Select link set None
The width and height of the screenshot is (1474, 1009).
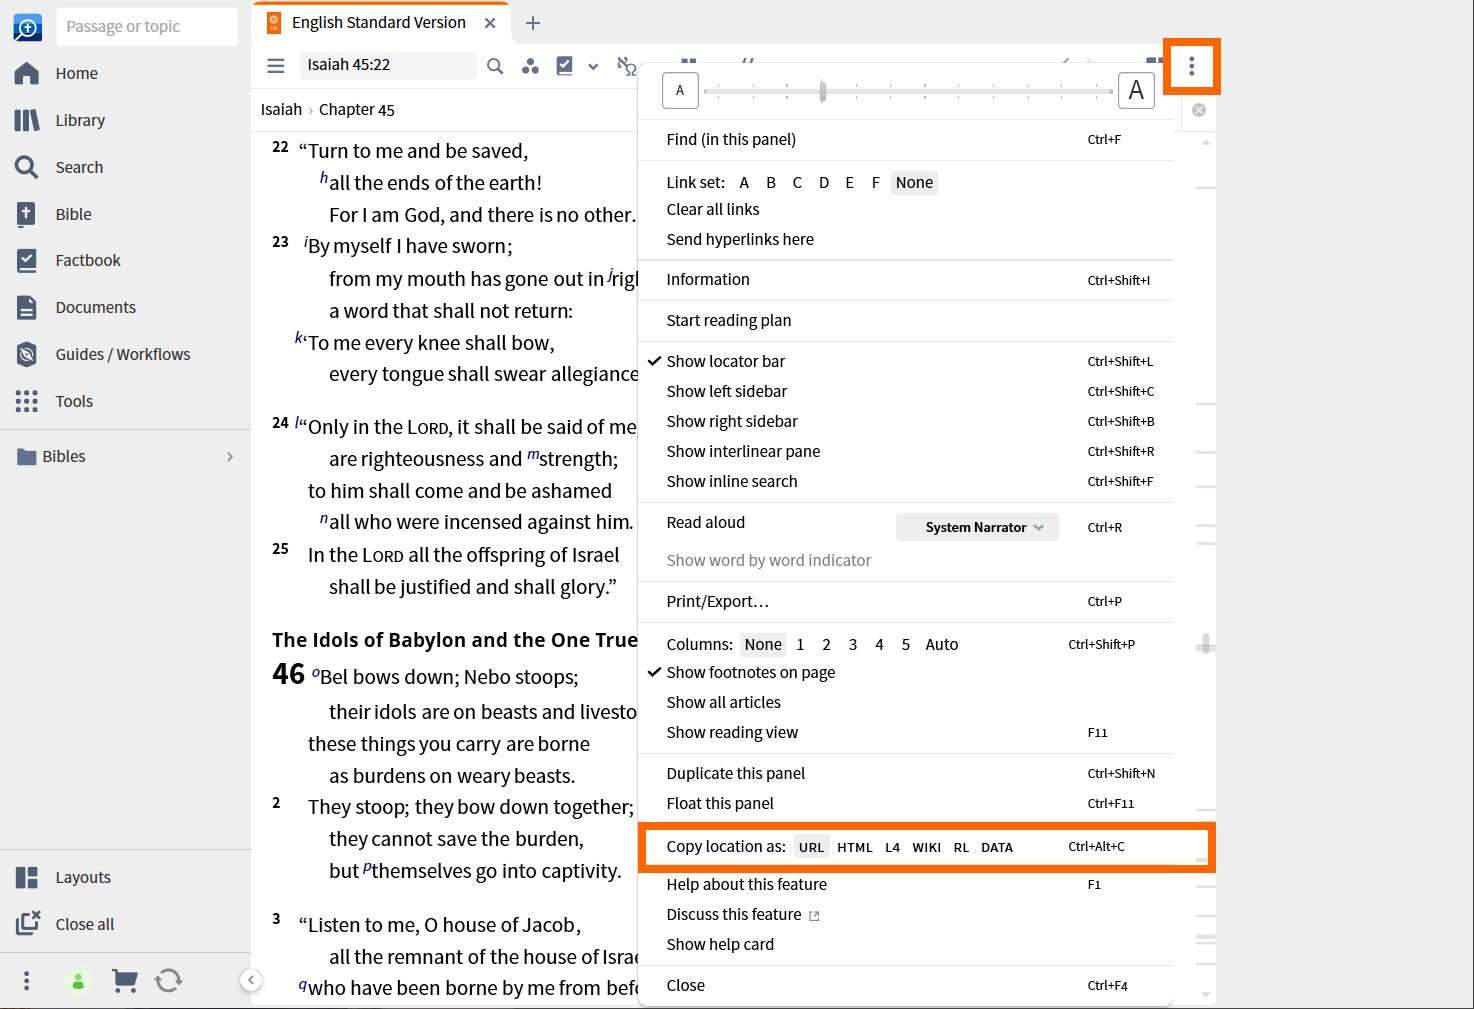click(914, 182)
